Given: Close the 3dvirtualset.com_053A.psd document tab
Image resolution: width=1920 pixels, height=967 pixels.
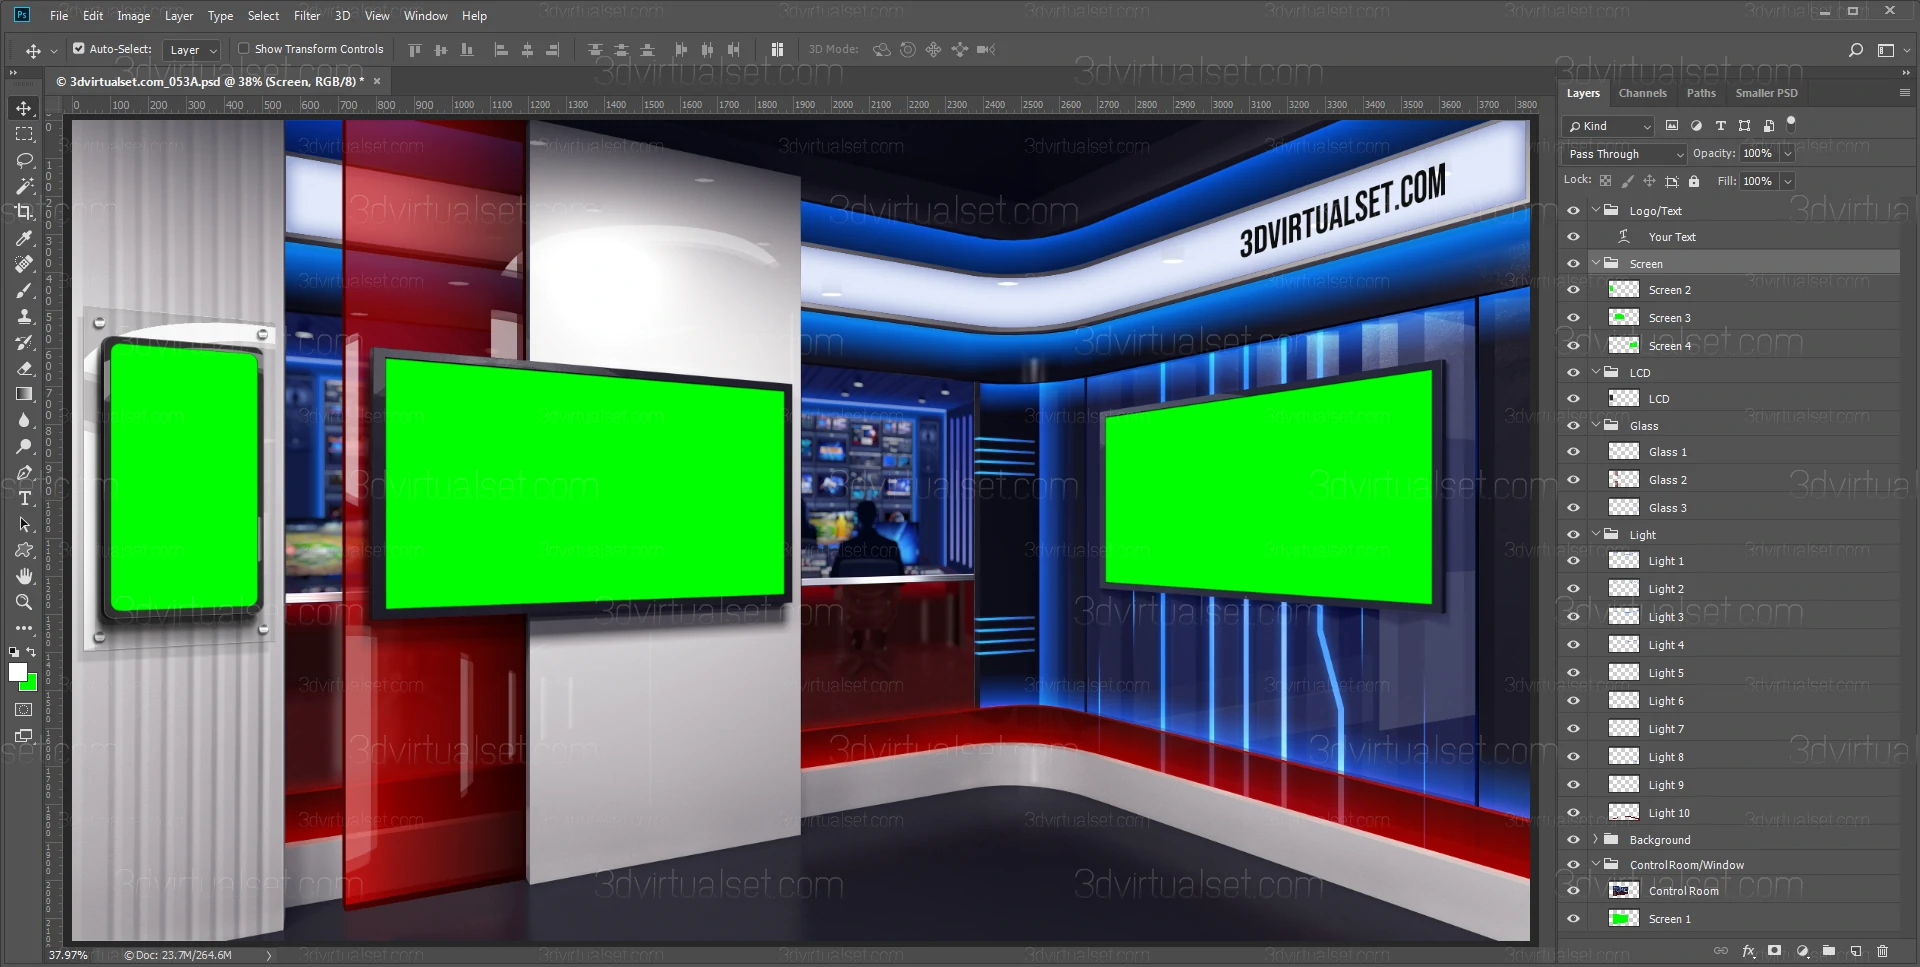Looking at the screenshot, I should point(377,81).
